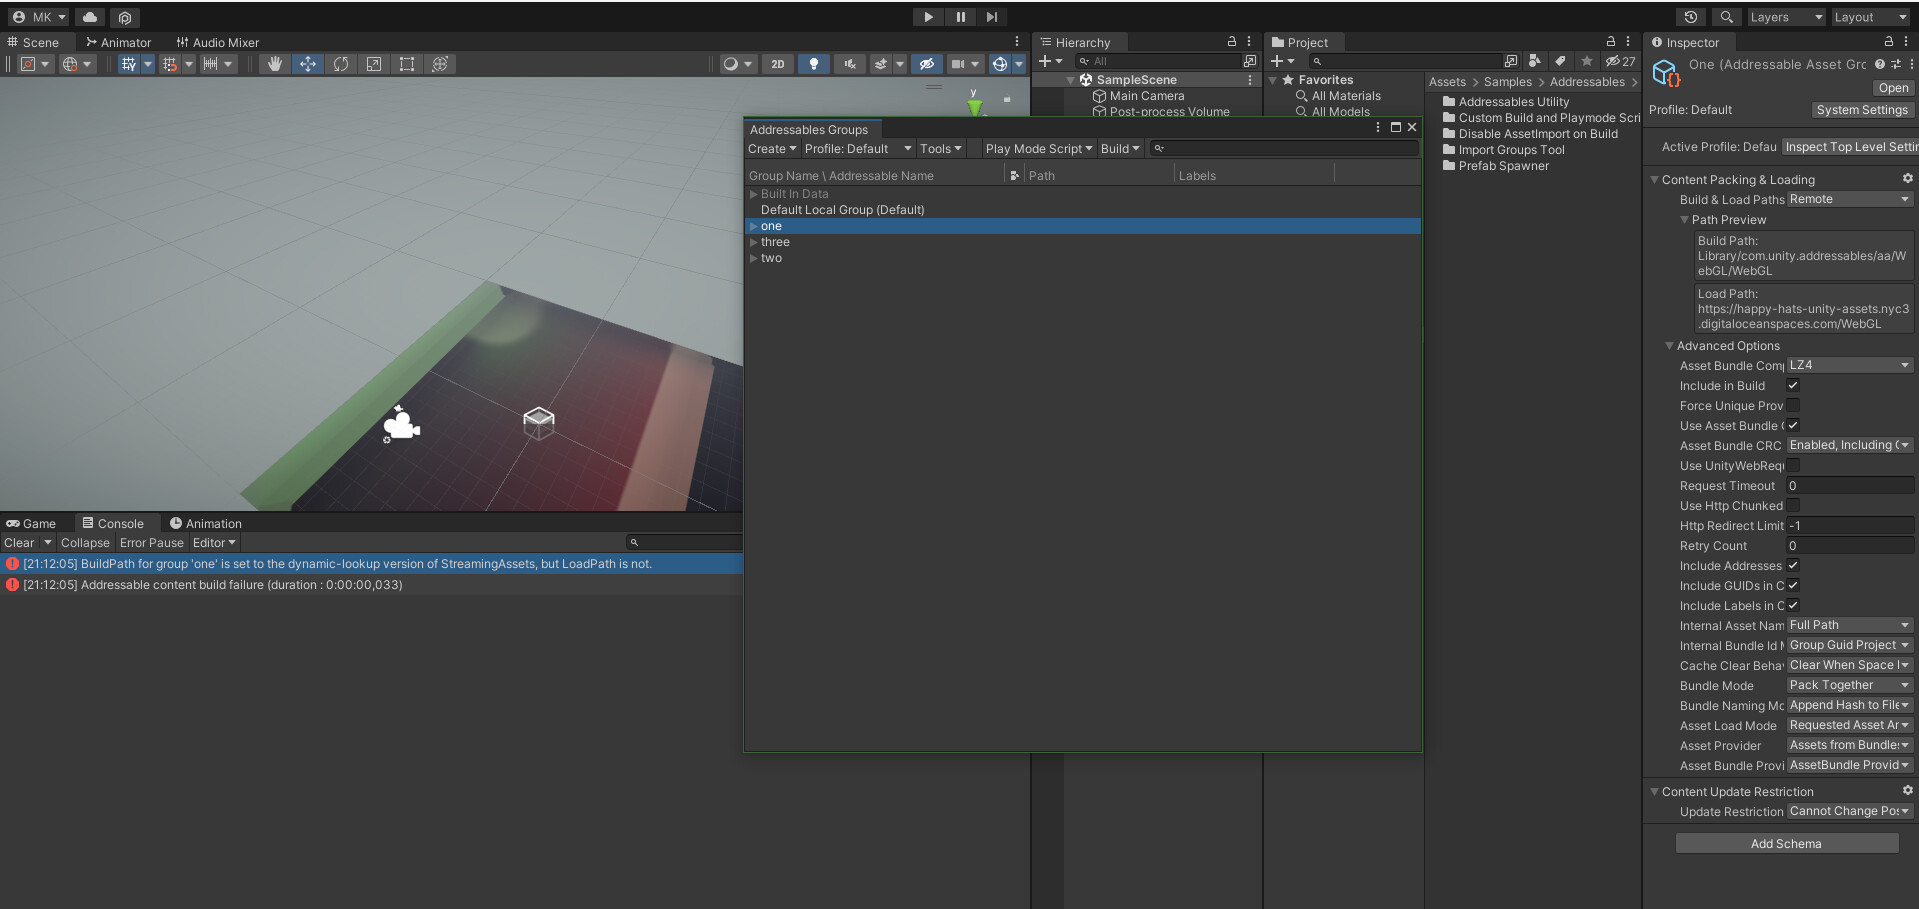The height and width of the screenshot is (909, 1919).
Task: Toggle the 2D view mode button
Action: 778,64
